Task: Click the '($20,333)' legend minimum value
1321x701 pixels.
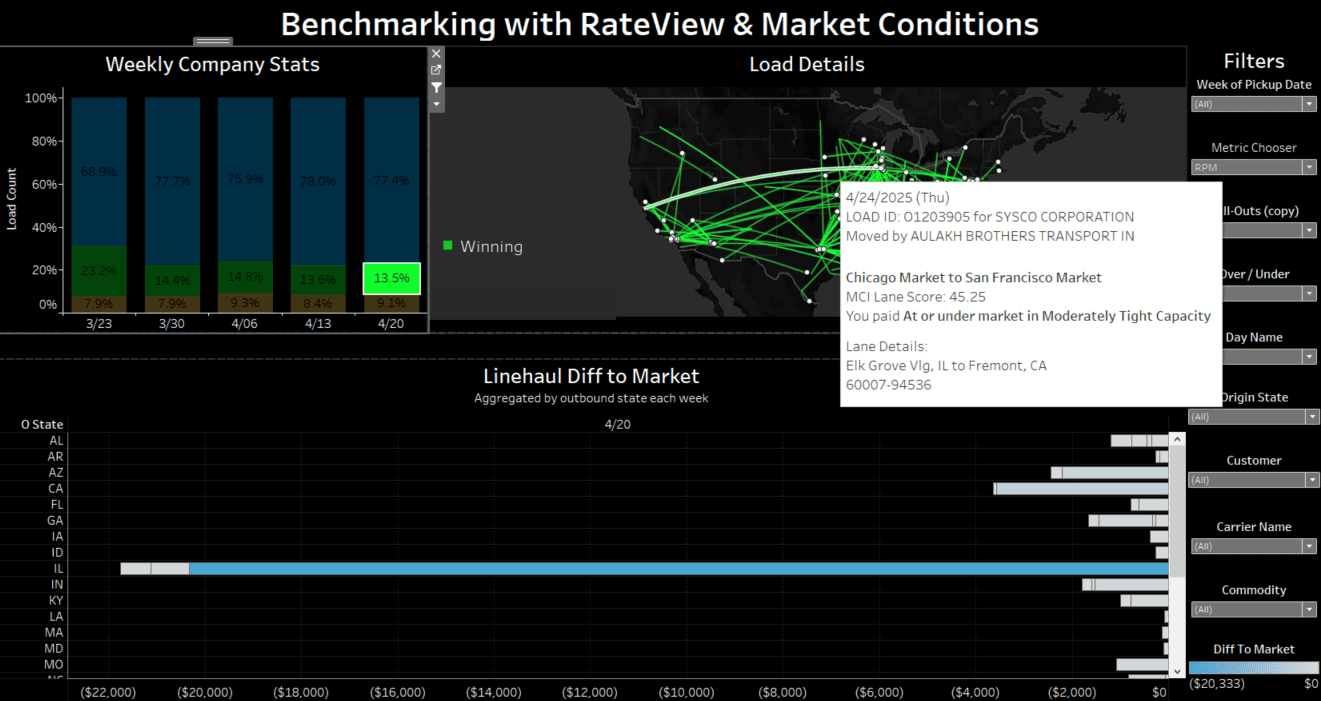Action: point(1215,683)
